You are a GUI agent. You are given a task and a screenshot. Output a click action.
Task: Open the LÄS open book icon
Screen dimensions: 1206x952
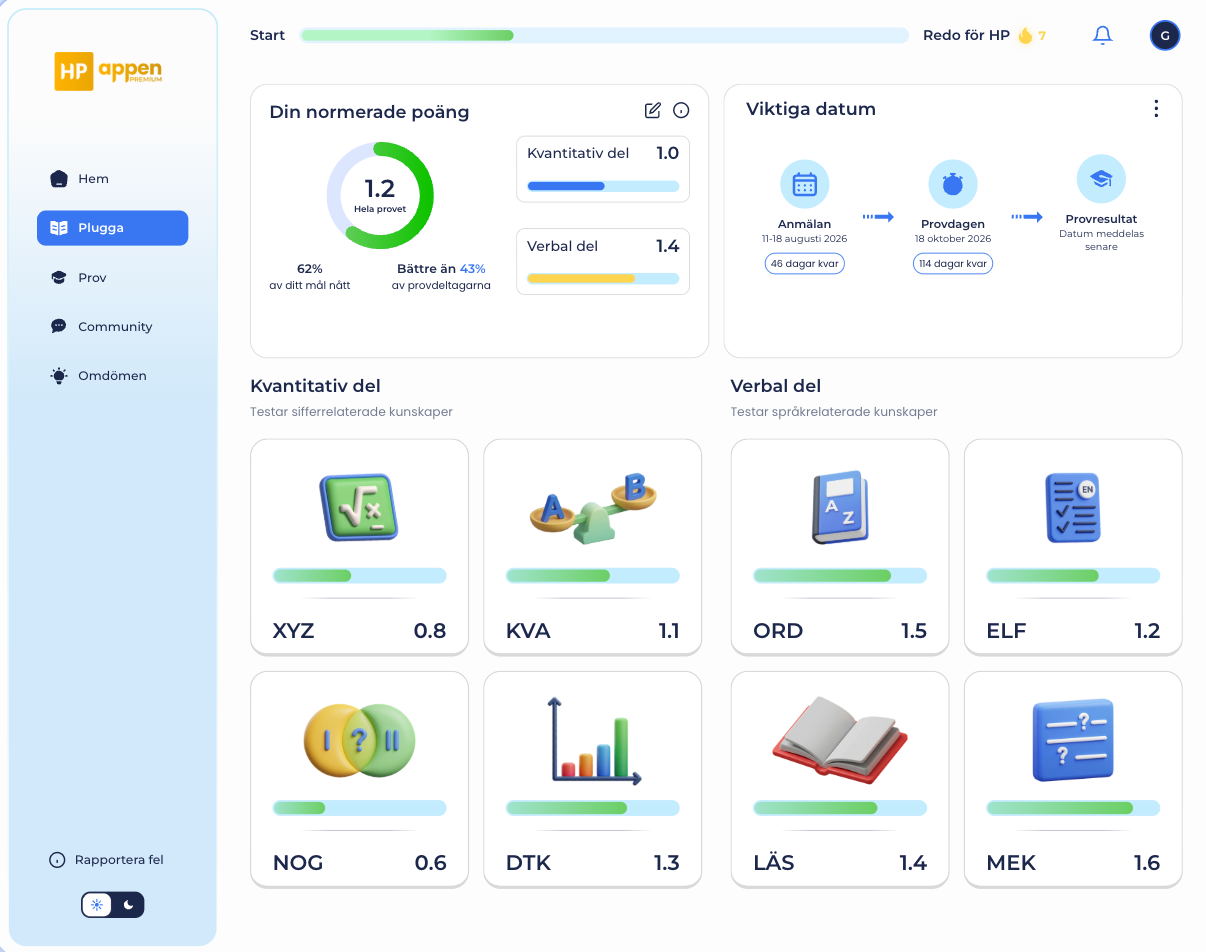coord(840,740)
